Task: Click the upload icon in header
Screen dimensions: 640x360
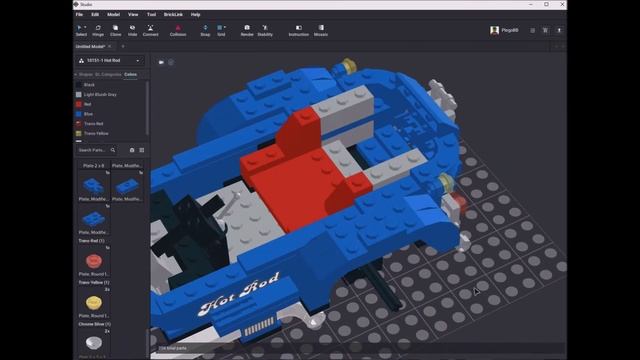Action: click(x=559, y=30)
